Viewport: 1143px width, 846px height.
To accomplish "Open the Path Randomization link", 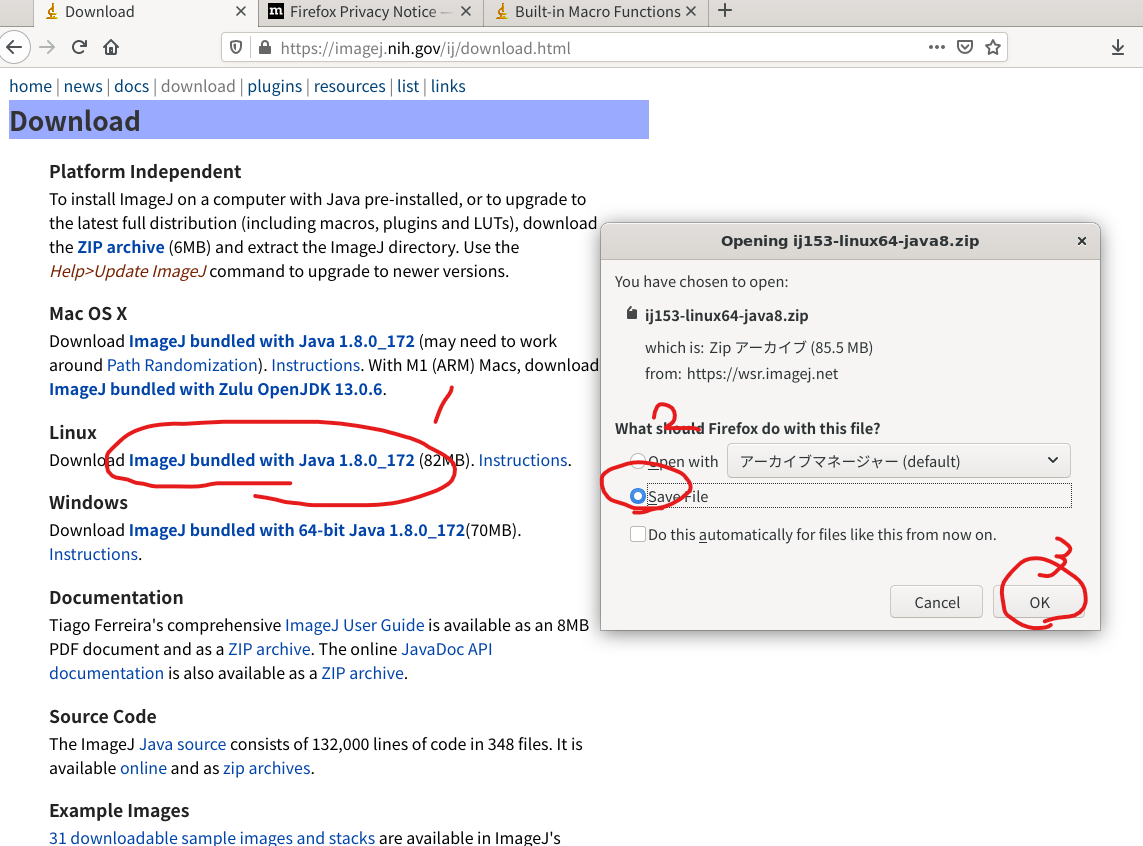I will [182, 365].
